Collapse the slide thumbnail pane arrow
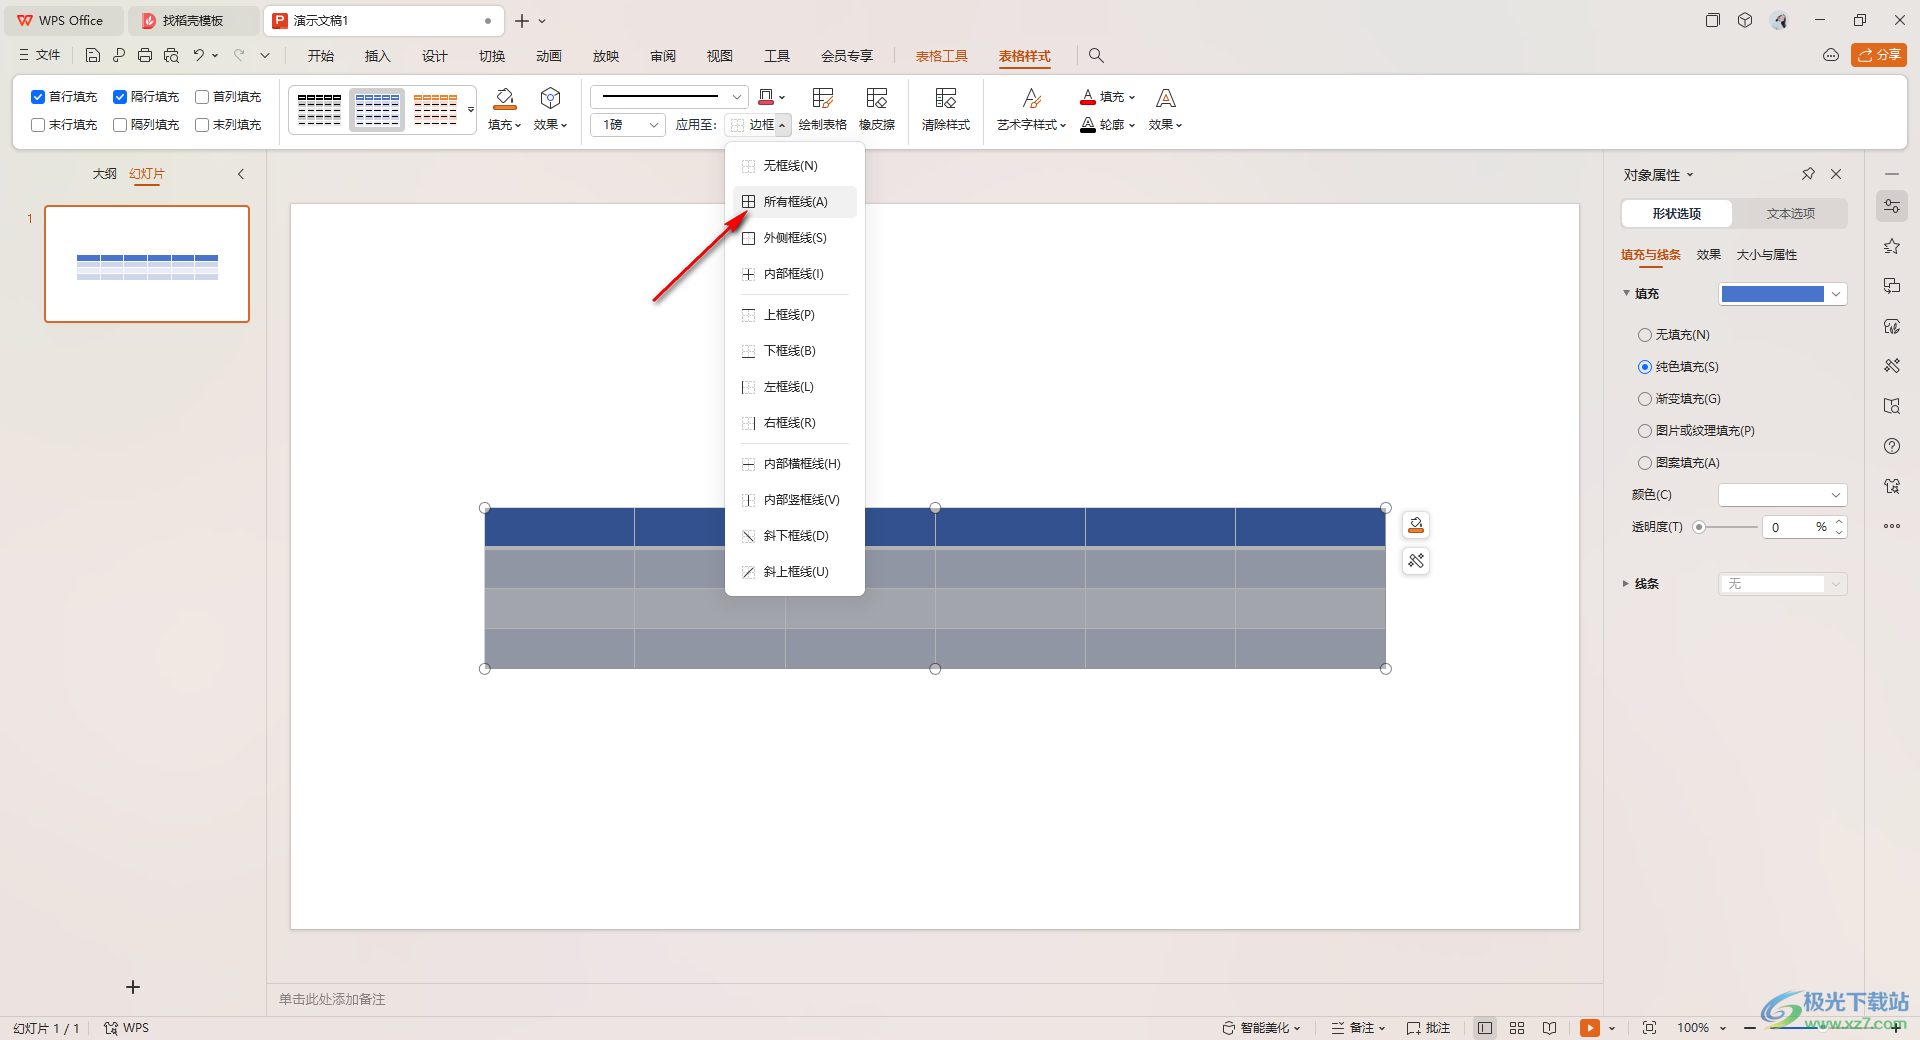Image resolution: width=1920 pixels, height=1040 pixels. point(241,174)
